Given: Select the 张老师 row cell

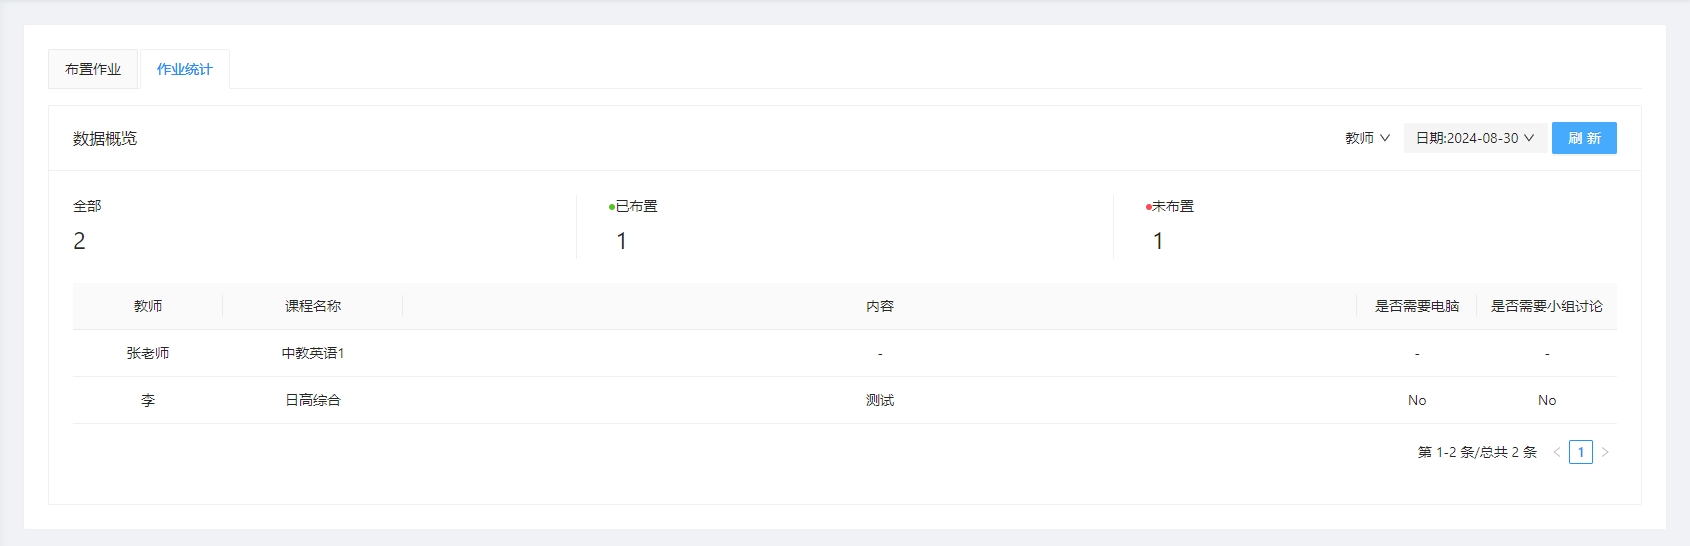Looking at the screenshot, I should click(x=148, y=353).
